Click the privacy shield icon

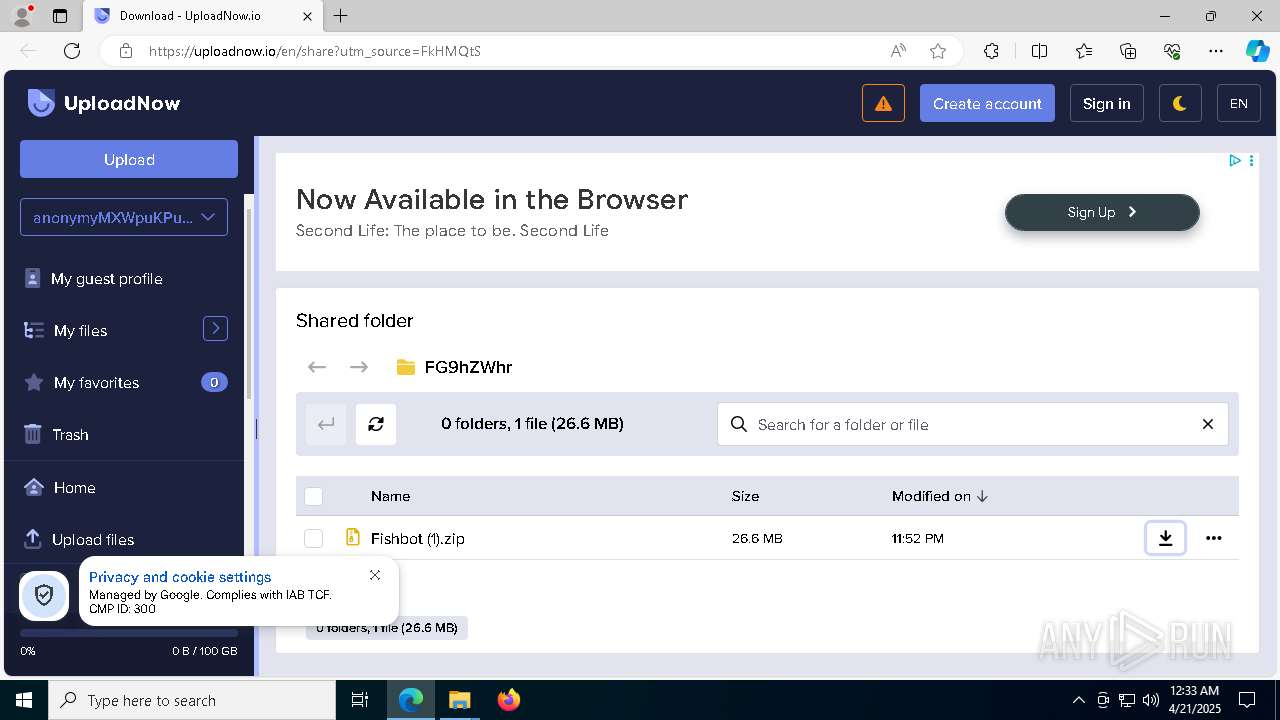44,596
